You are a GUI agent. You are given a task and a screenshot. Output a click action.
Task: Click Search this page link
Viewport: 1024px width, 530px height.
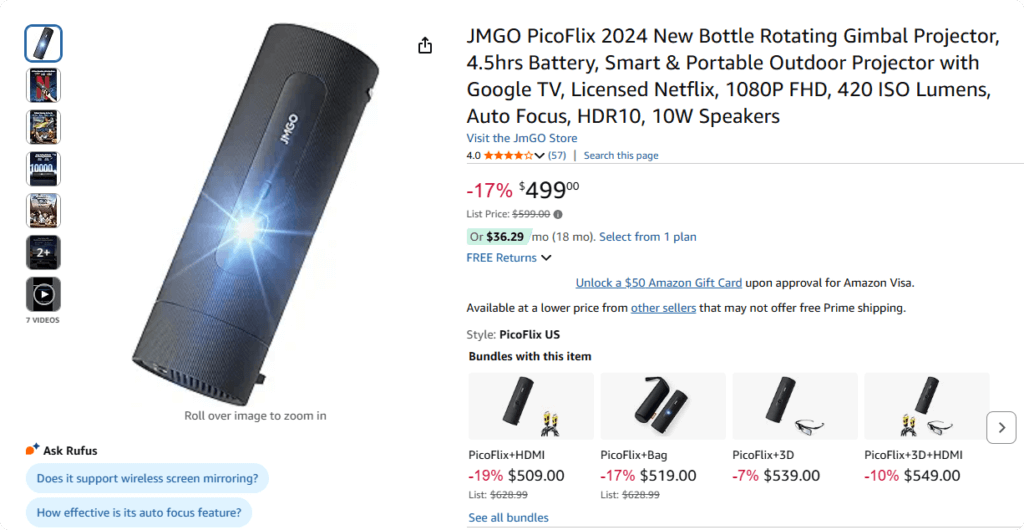621,156
